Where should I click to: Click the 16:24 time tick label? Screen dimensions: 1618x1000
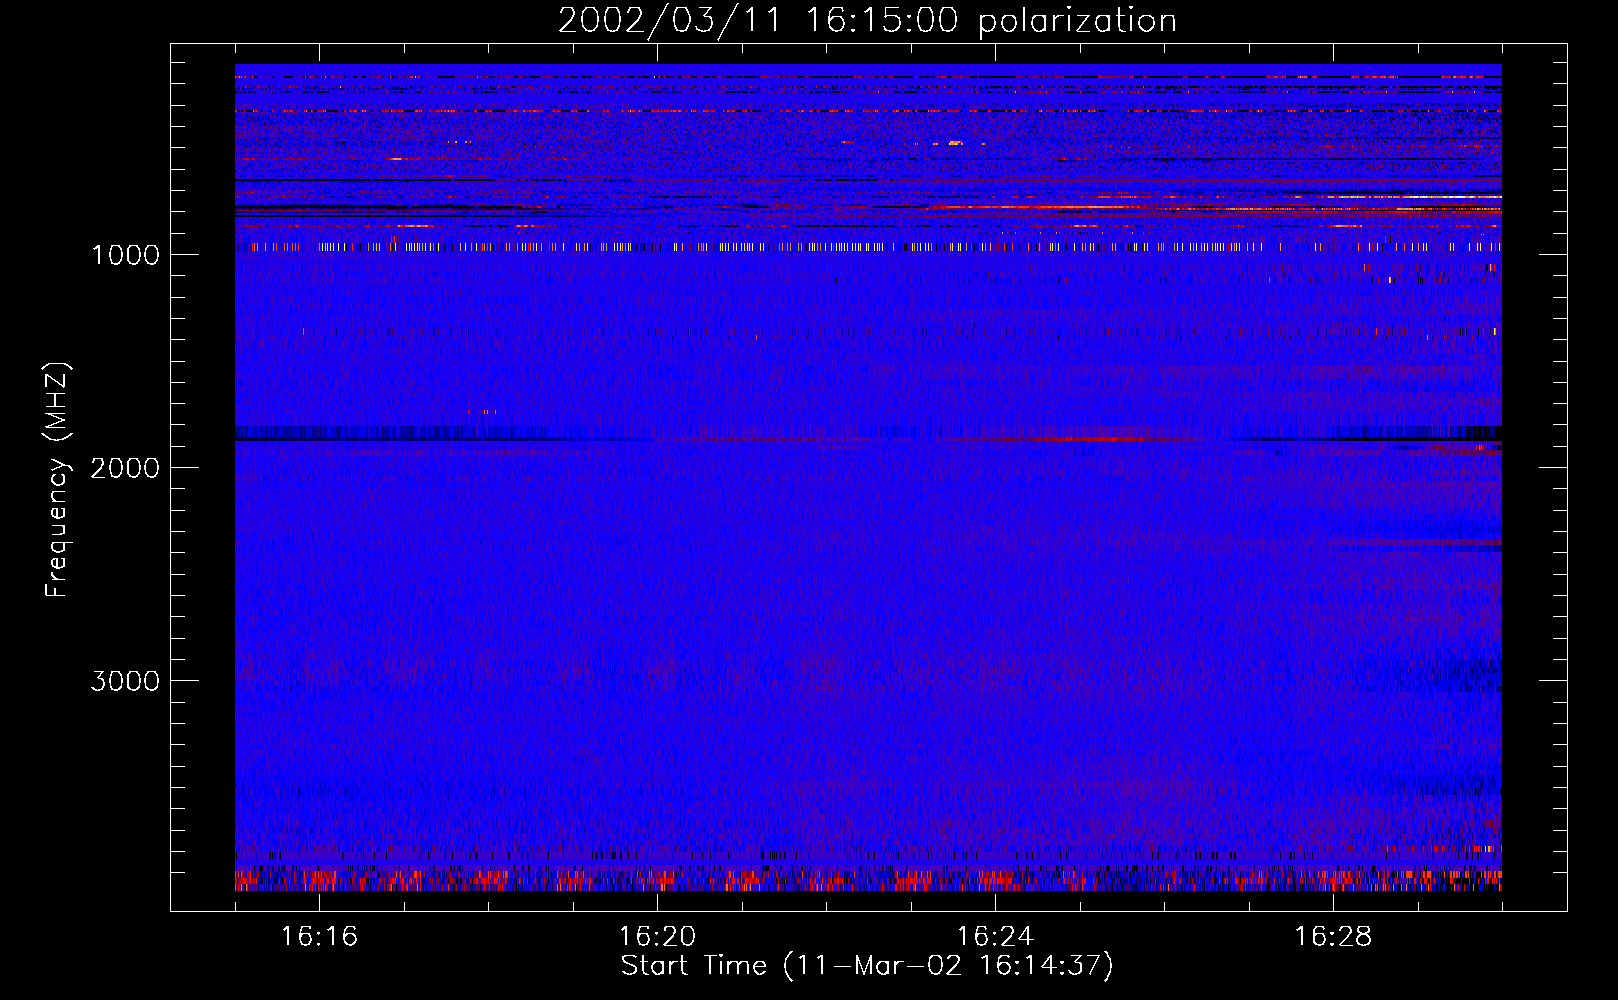(995, 937)
